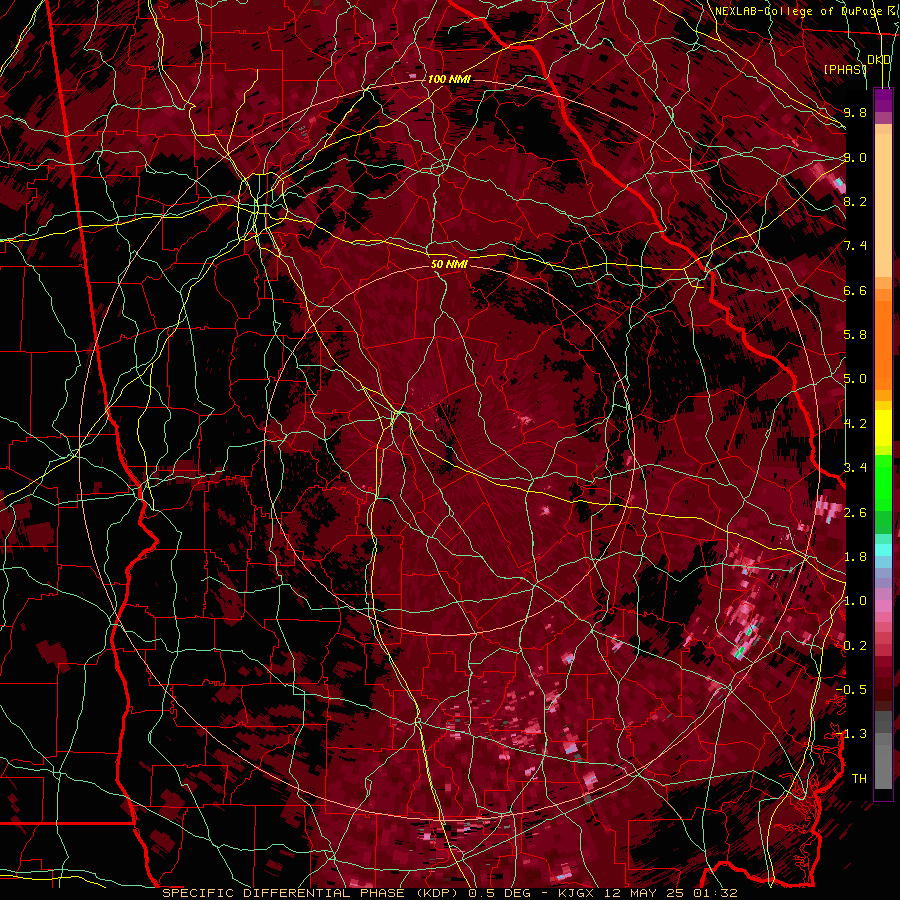Click the '9.0' color scale value
The height and width of the screenshot is (900, 900).
pyautogui.click(x=855, y=157)
